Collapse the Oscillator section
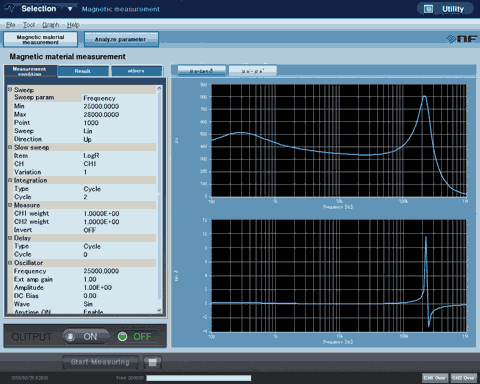480x384 pixels. (x=10, y=263)
